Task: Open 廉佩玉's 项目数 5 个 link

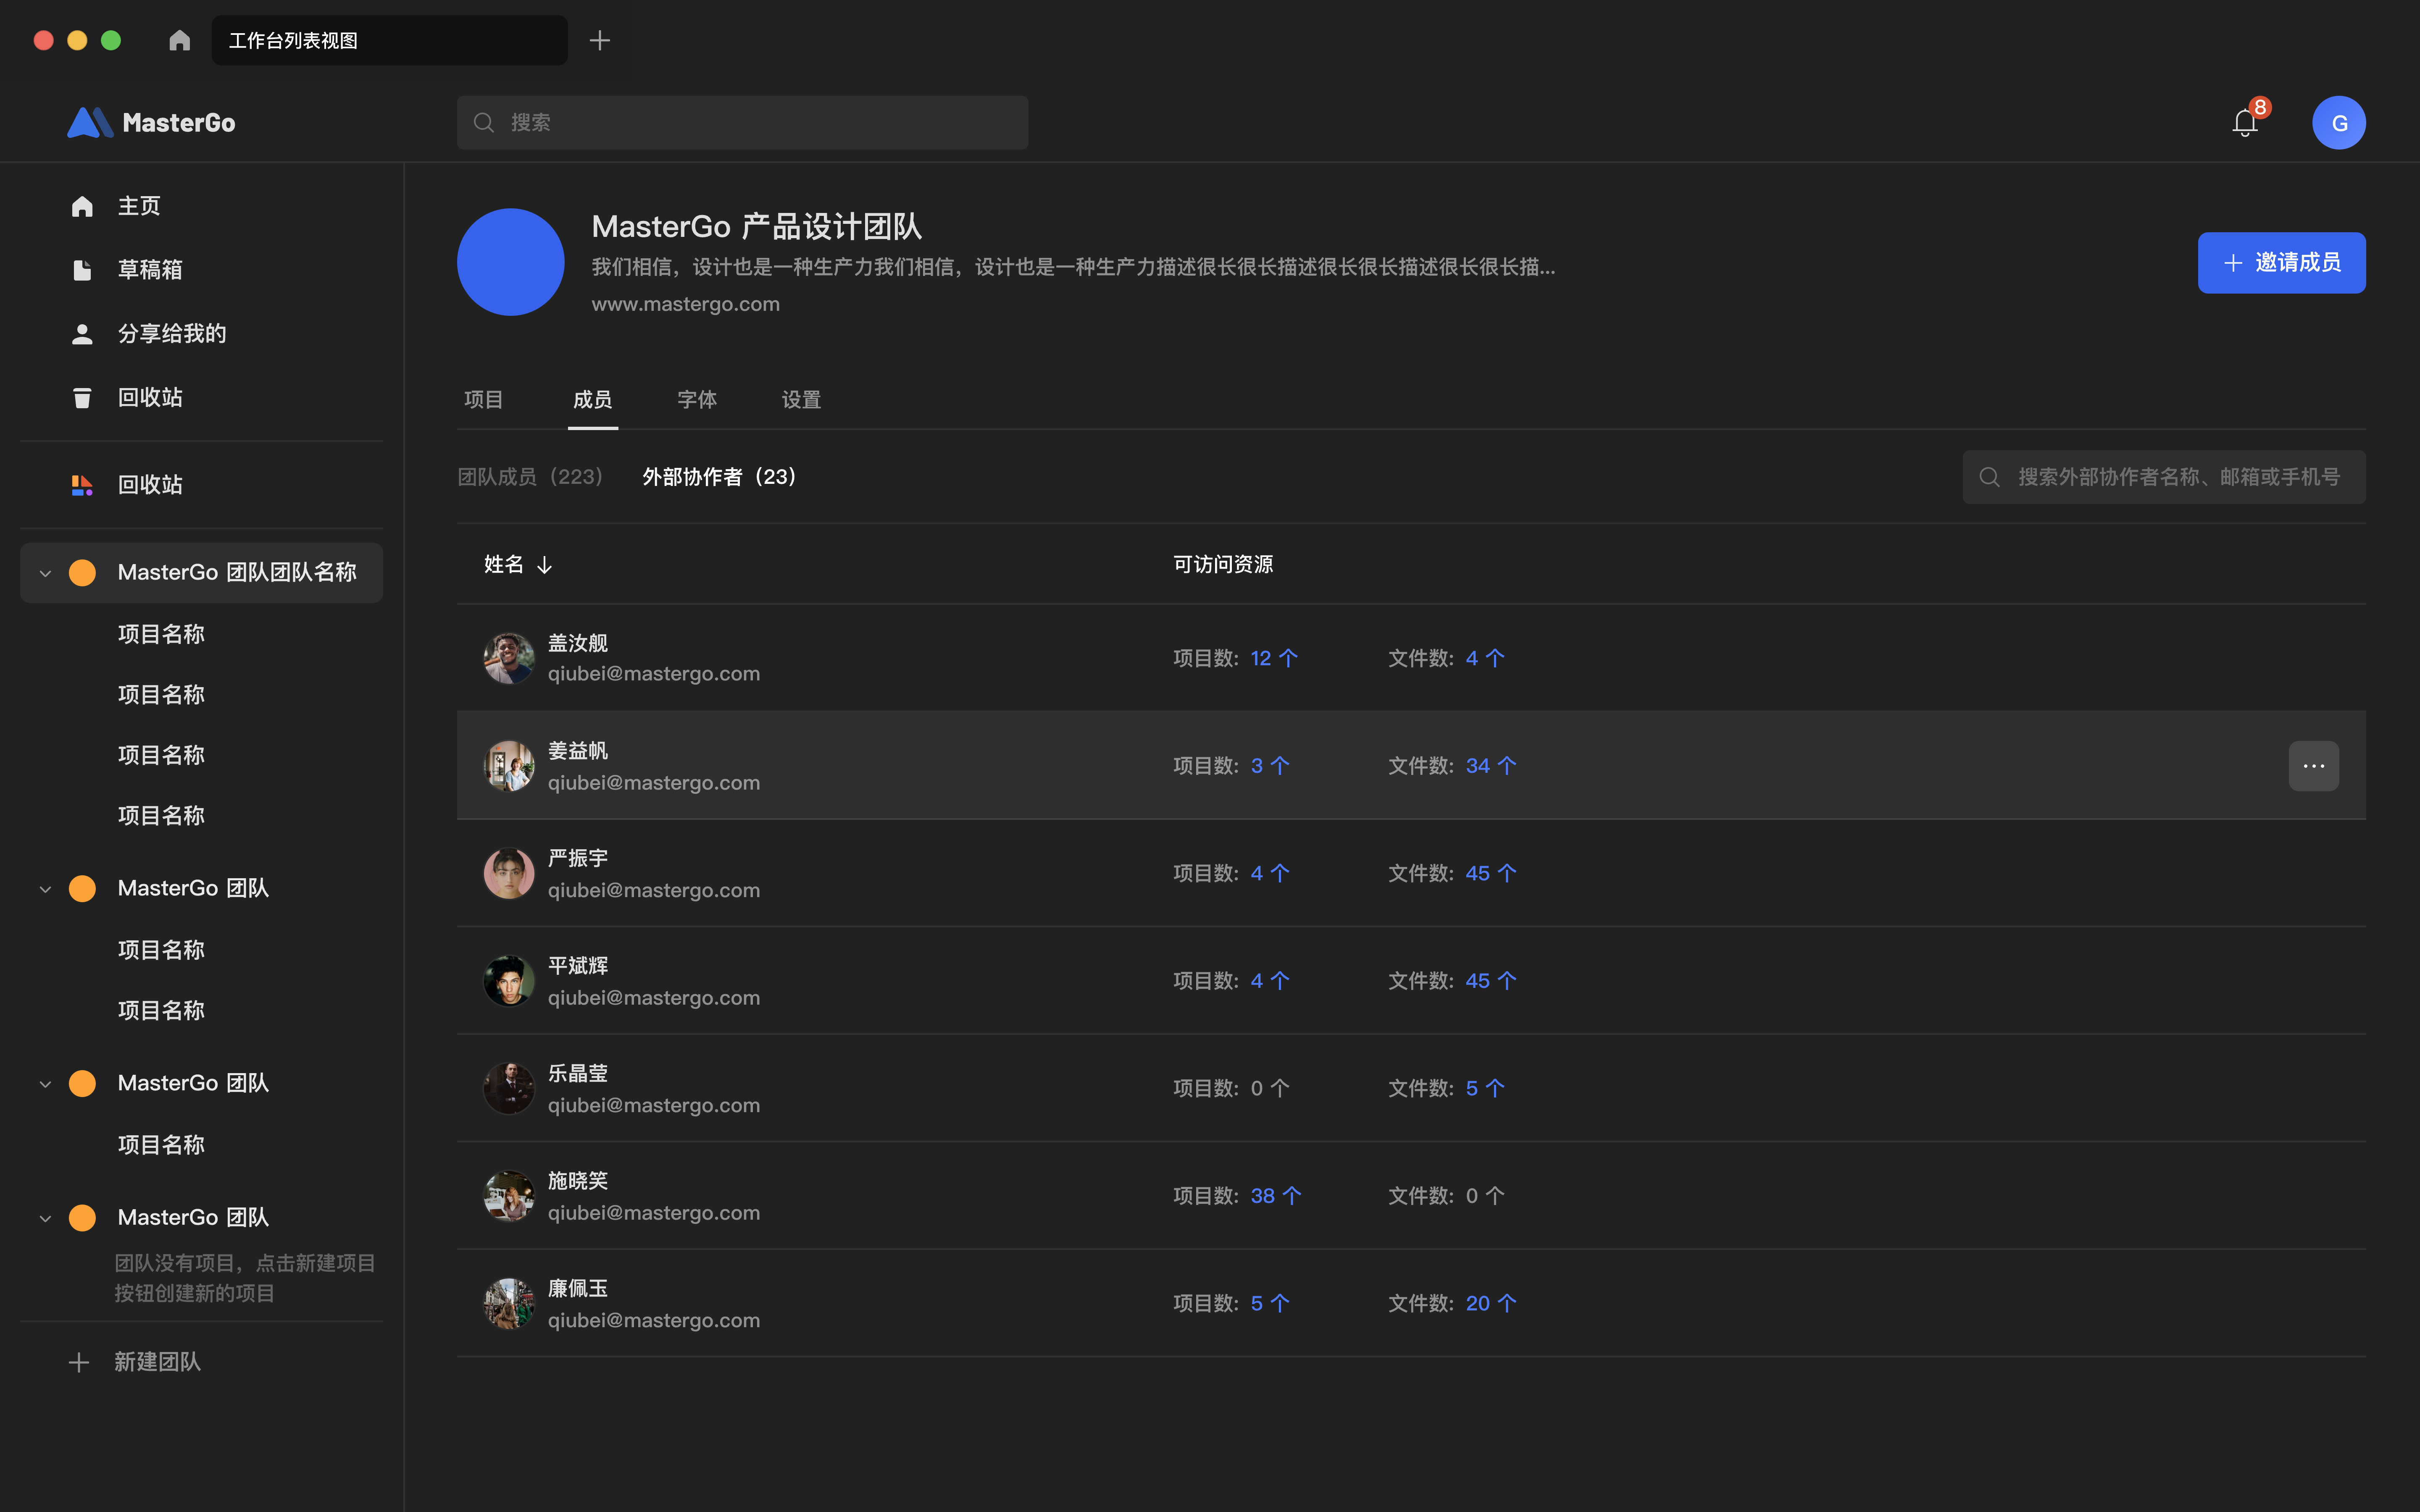Action: [x=1270, y=1303]
